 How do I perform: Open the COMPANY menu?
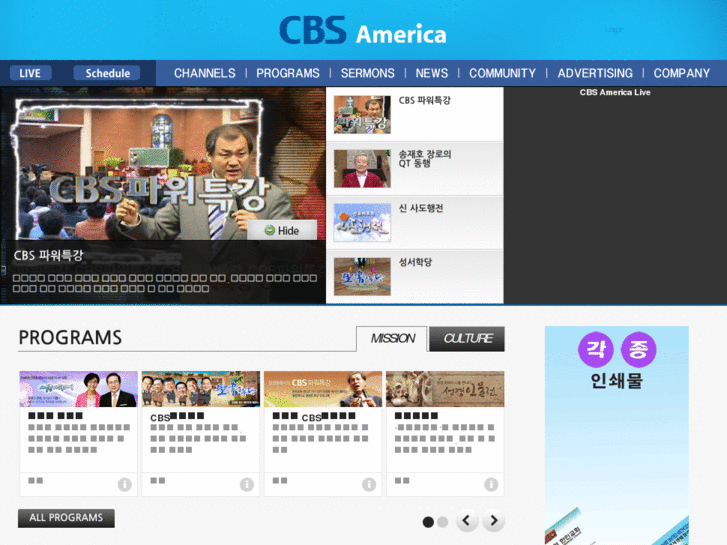pos(682,73)
